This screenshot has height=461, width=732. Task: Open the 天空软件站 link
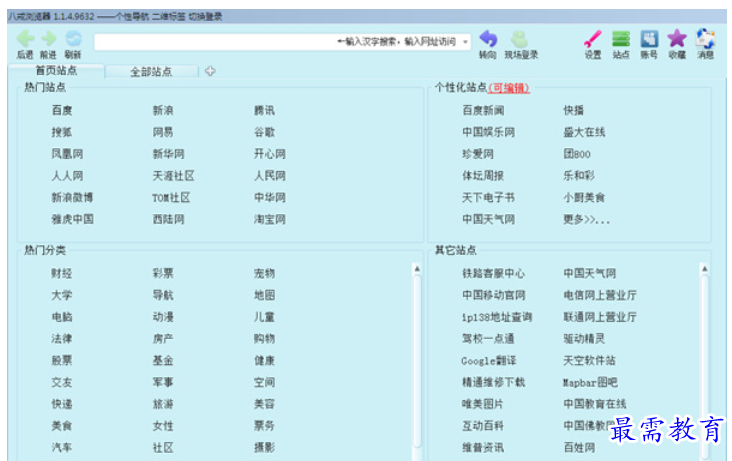coord(589,361)
